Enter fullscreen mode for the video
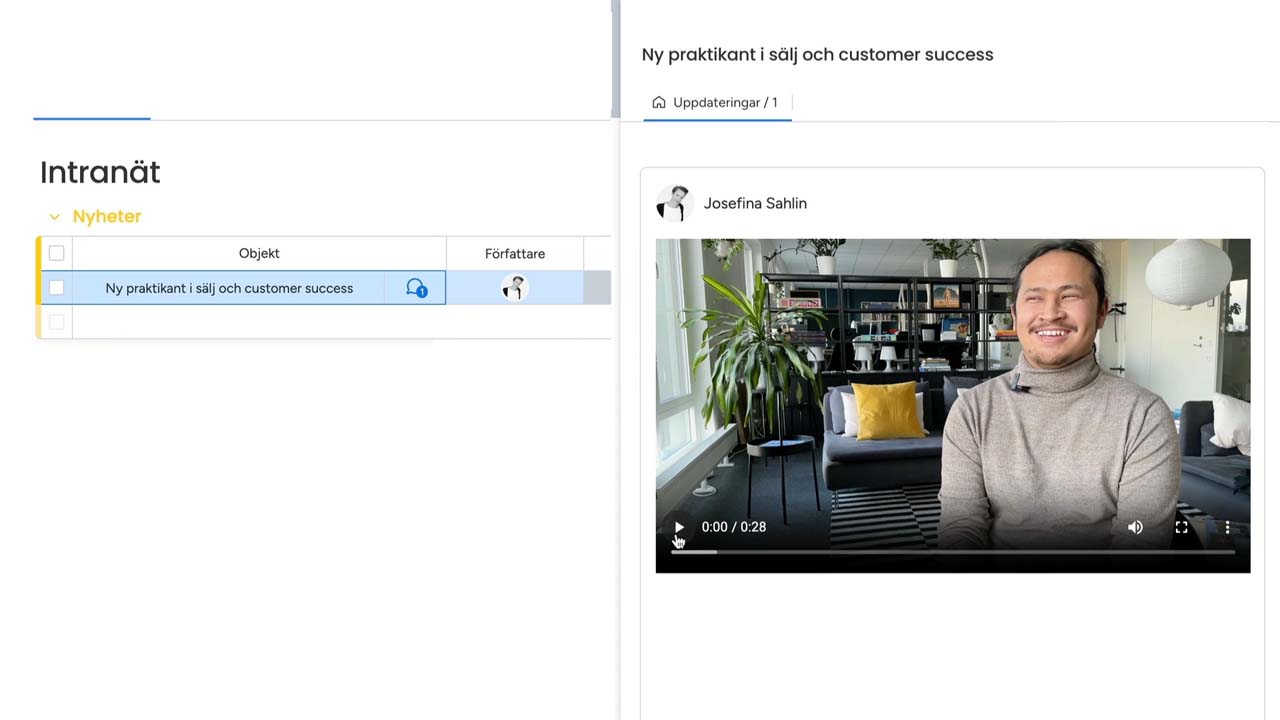The image size is (1280, 720). tap(1181, 527)
